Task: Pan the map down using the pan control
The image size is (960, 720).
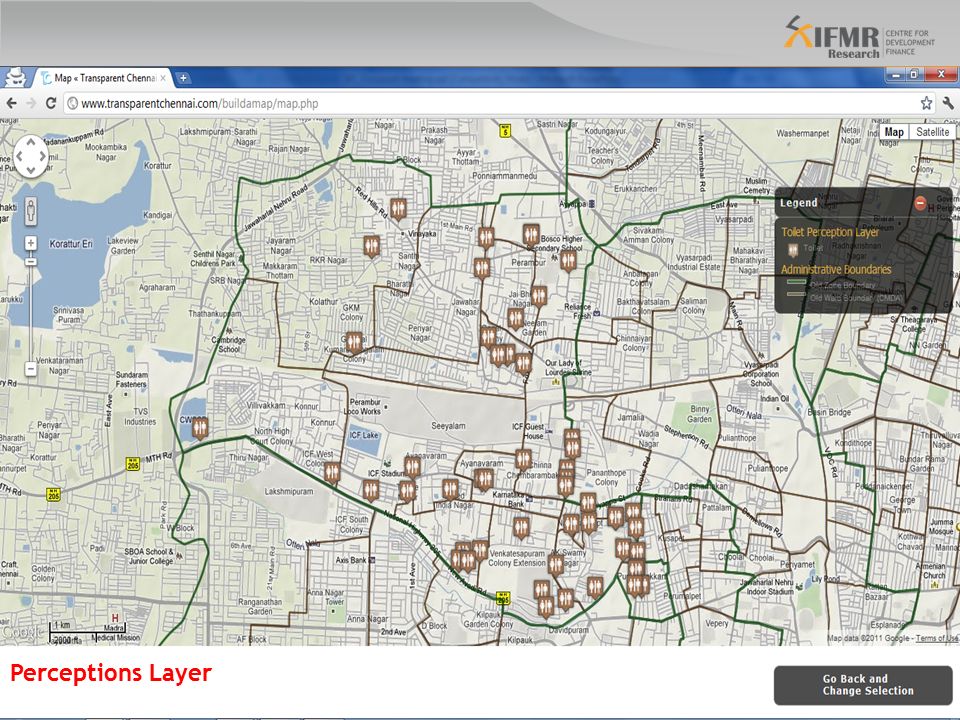Action: click(31, 170)
